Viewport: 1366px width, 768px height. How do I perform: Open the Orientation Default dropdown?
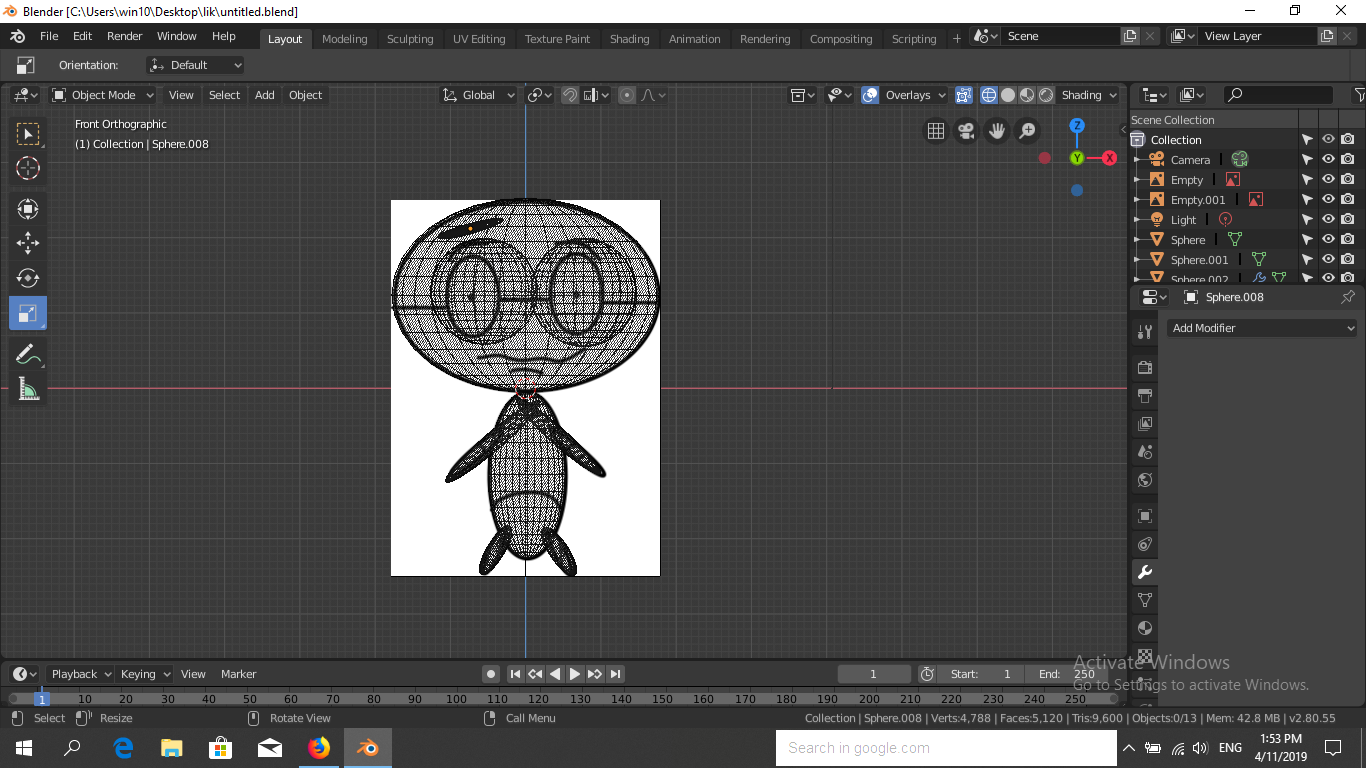(x=195, y=65)
